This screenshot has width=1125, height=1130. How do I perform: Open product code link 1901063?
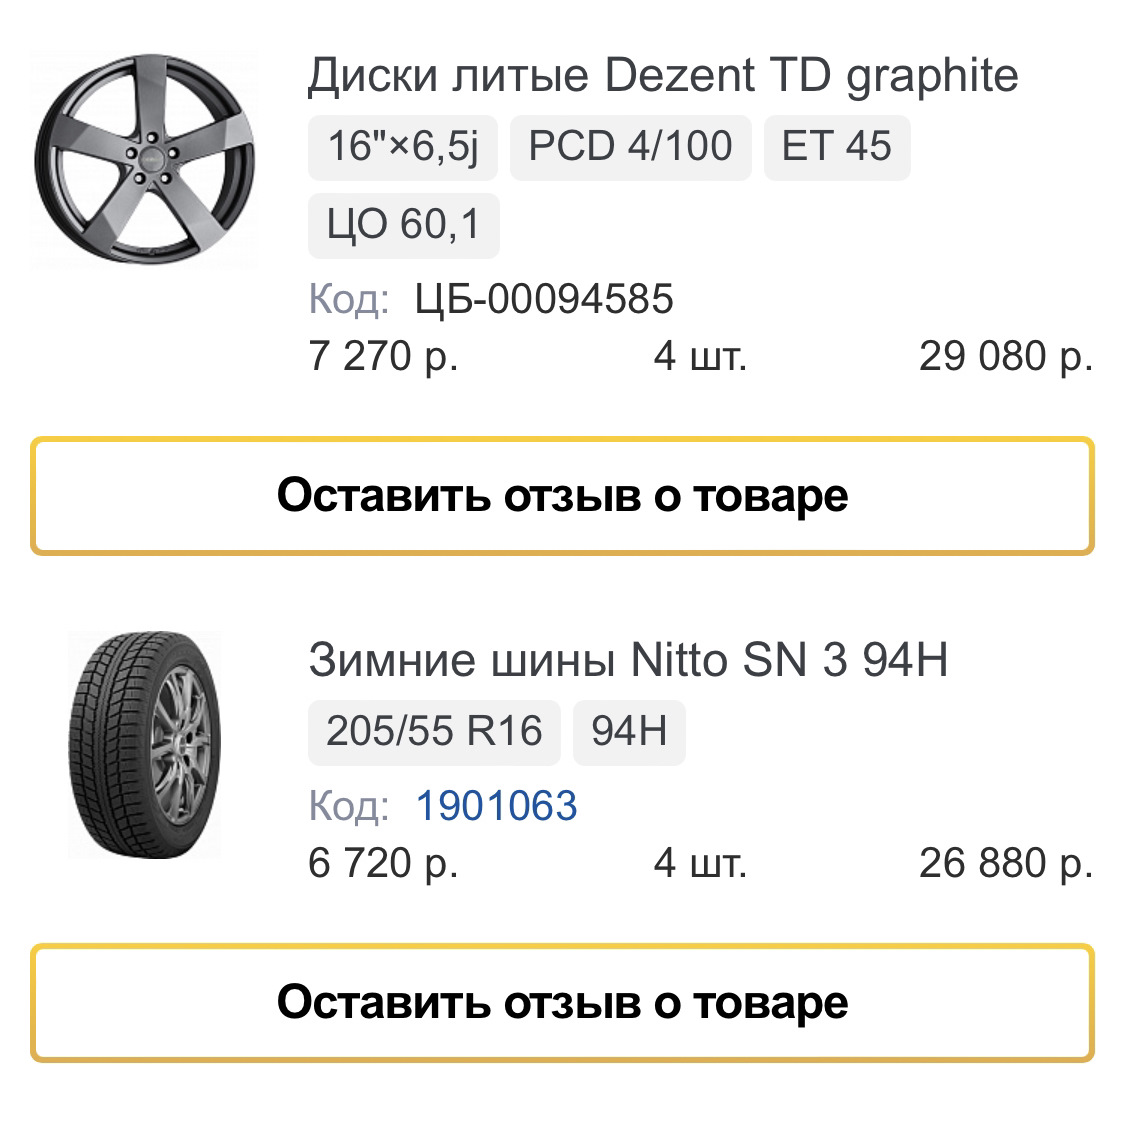(496, 806)
